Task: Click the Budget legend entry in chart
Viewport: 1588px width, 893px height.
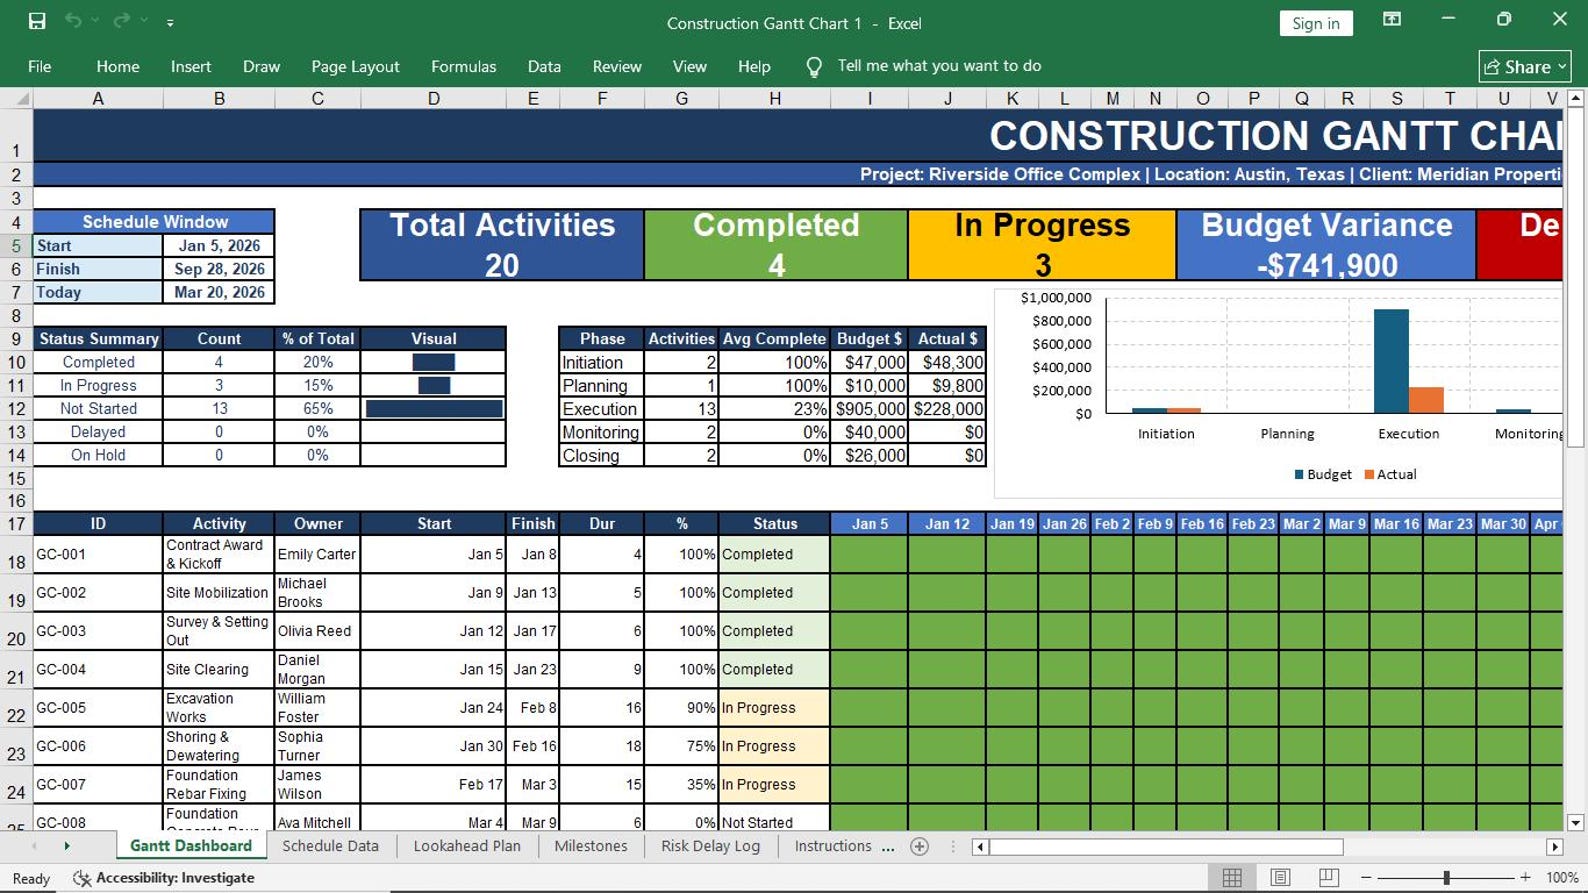Action: 1322,474
